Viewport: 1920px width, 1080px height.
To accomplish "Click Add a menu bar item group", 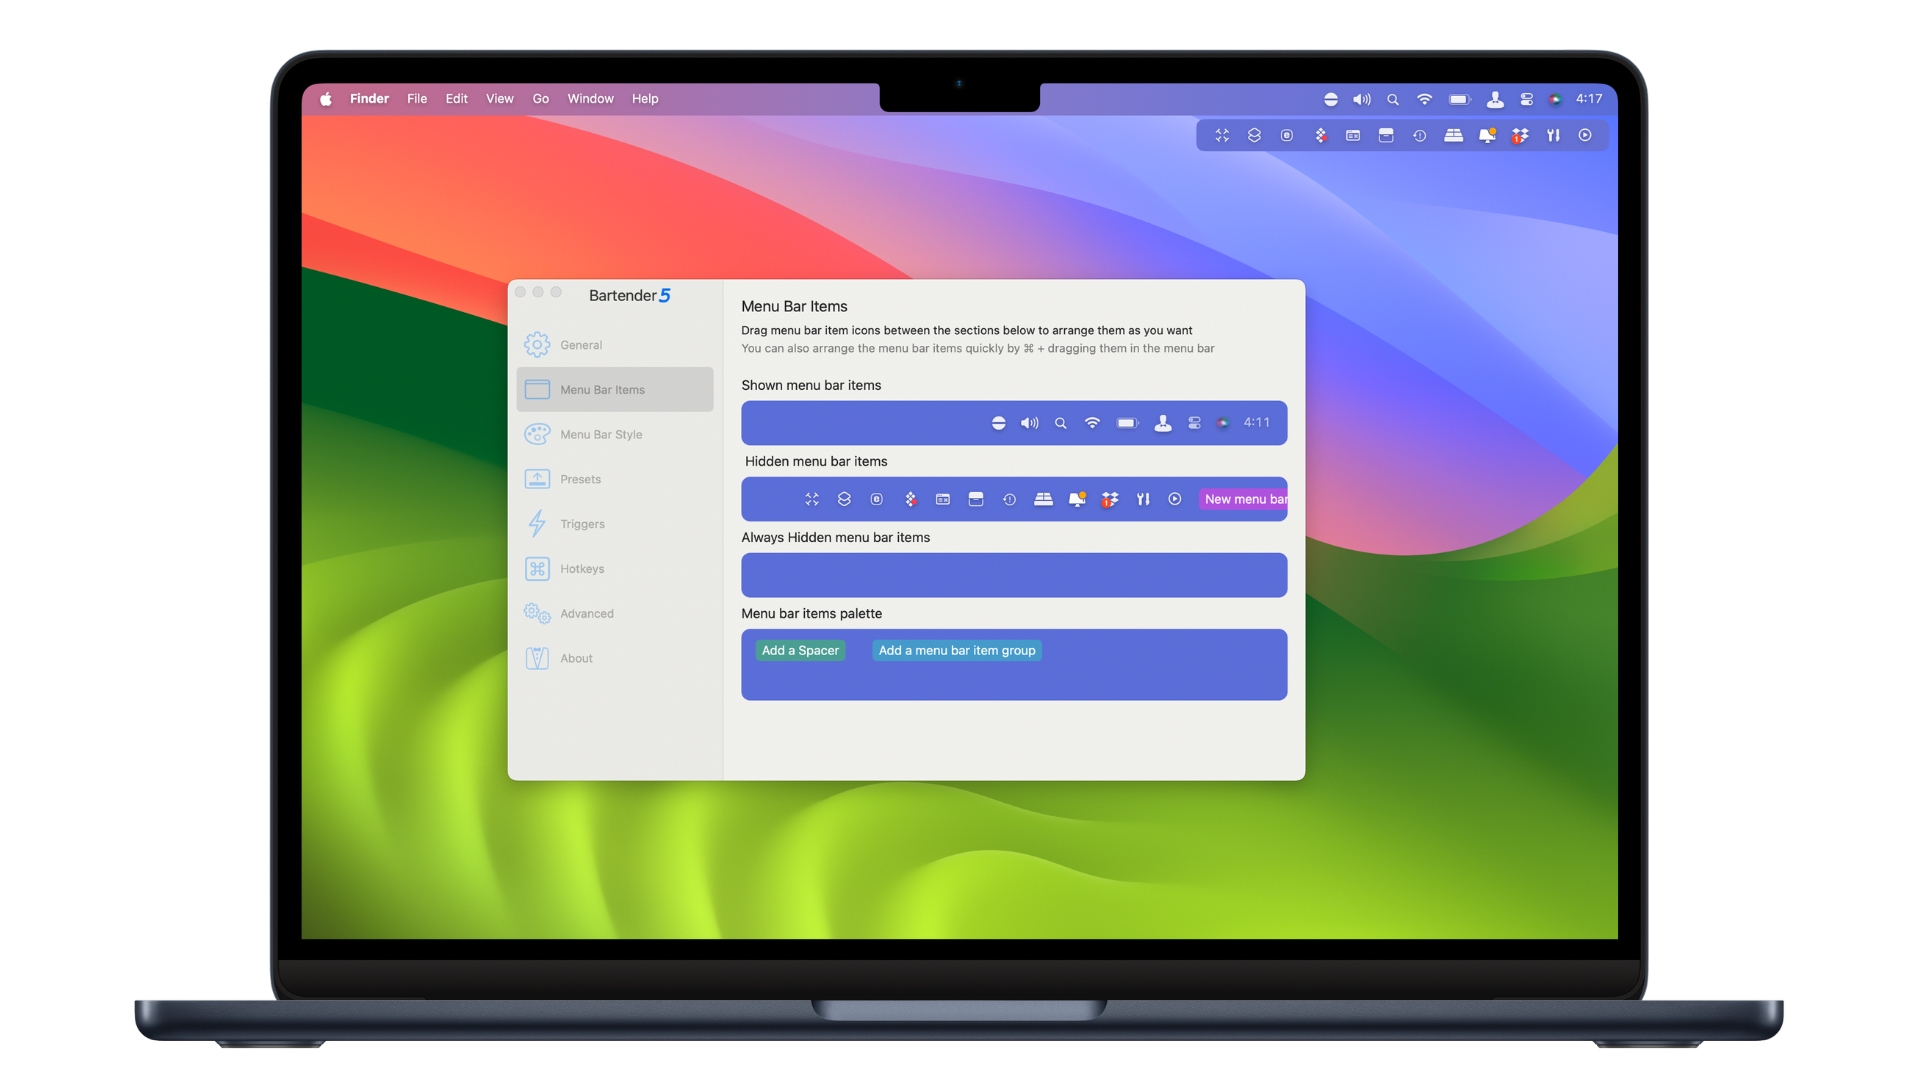I will (957, 651).
